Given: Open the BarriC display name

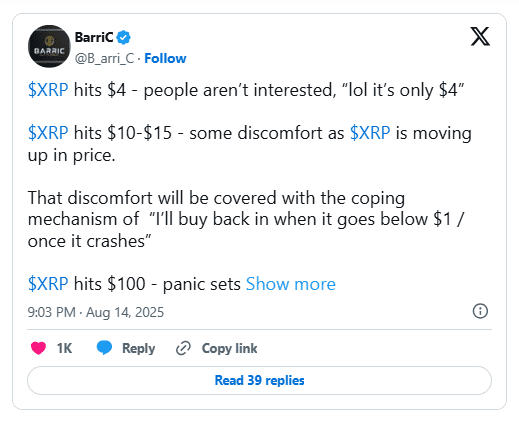Looking at the screenshot, I should pos(94,37).
